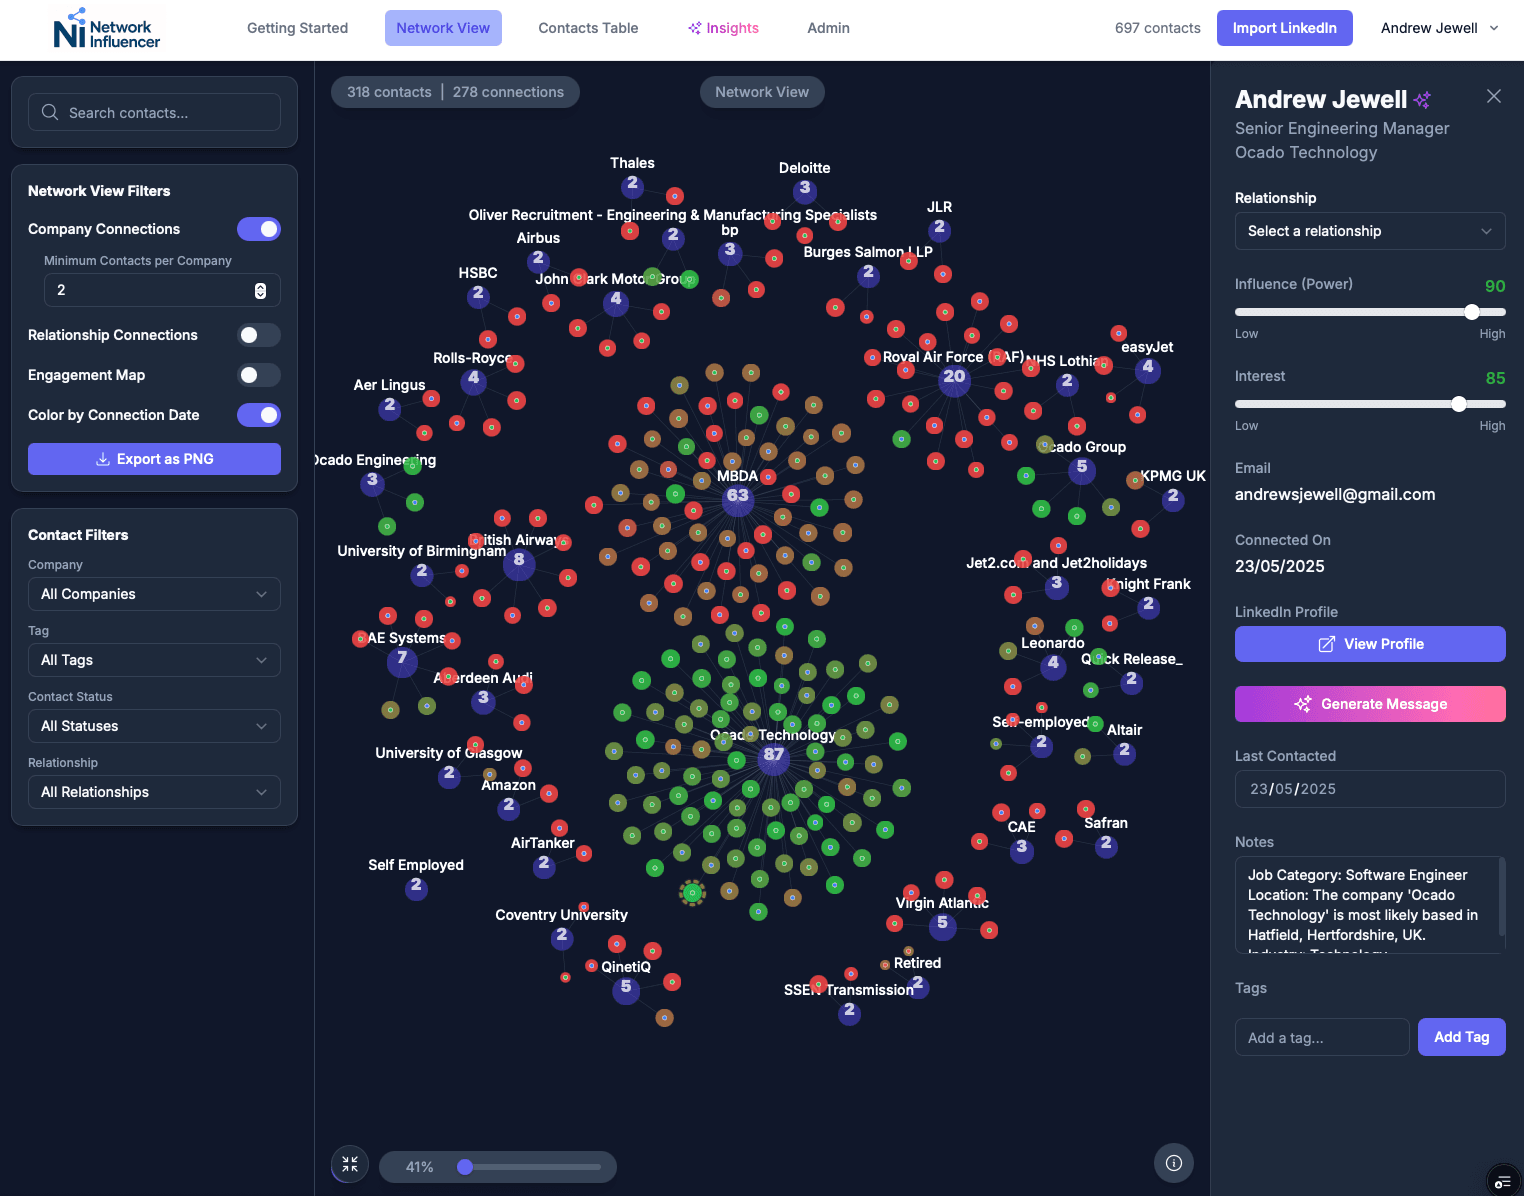Open the Insights tab
Screen dimensions: 1524x1196
[x=723, y=28]
